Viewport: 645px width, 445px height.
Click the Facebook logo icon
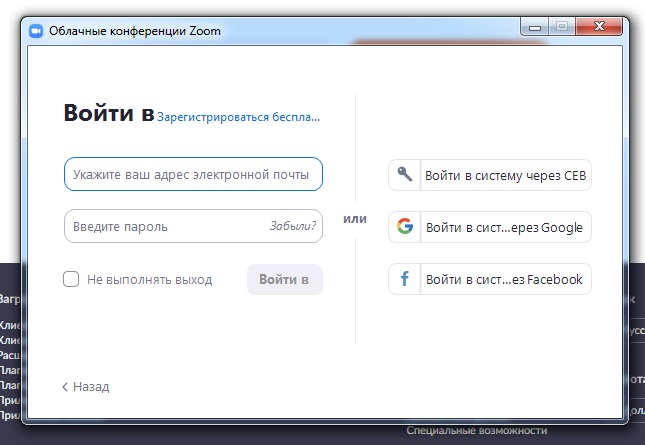tap(405, 278)
